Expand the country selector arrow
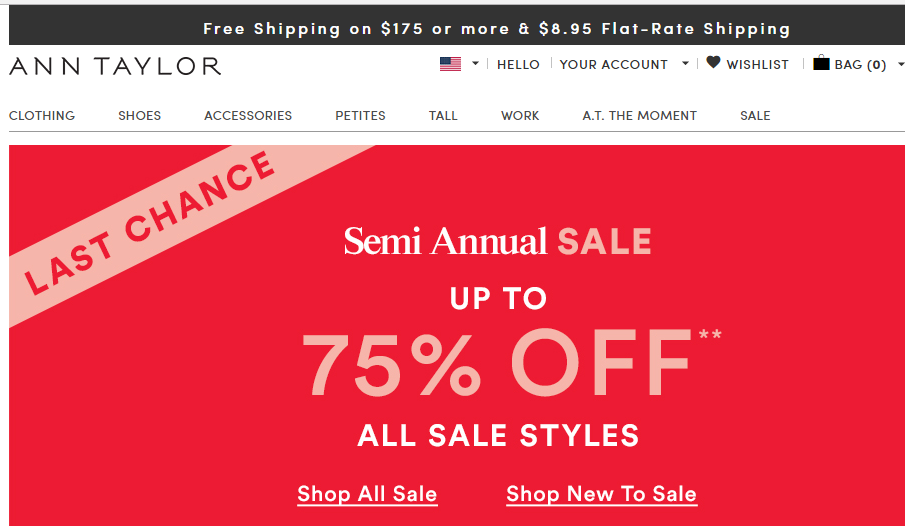 tap(475, 64)
